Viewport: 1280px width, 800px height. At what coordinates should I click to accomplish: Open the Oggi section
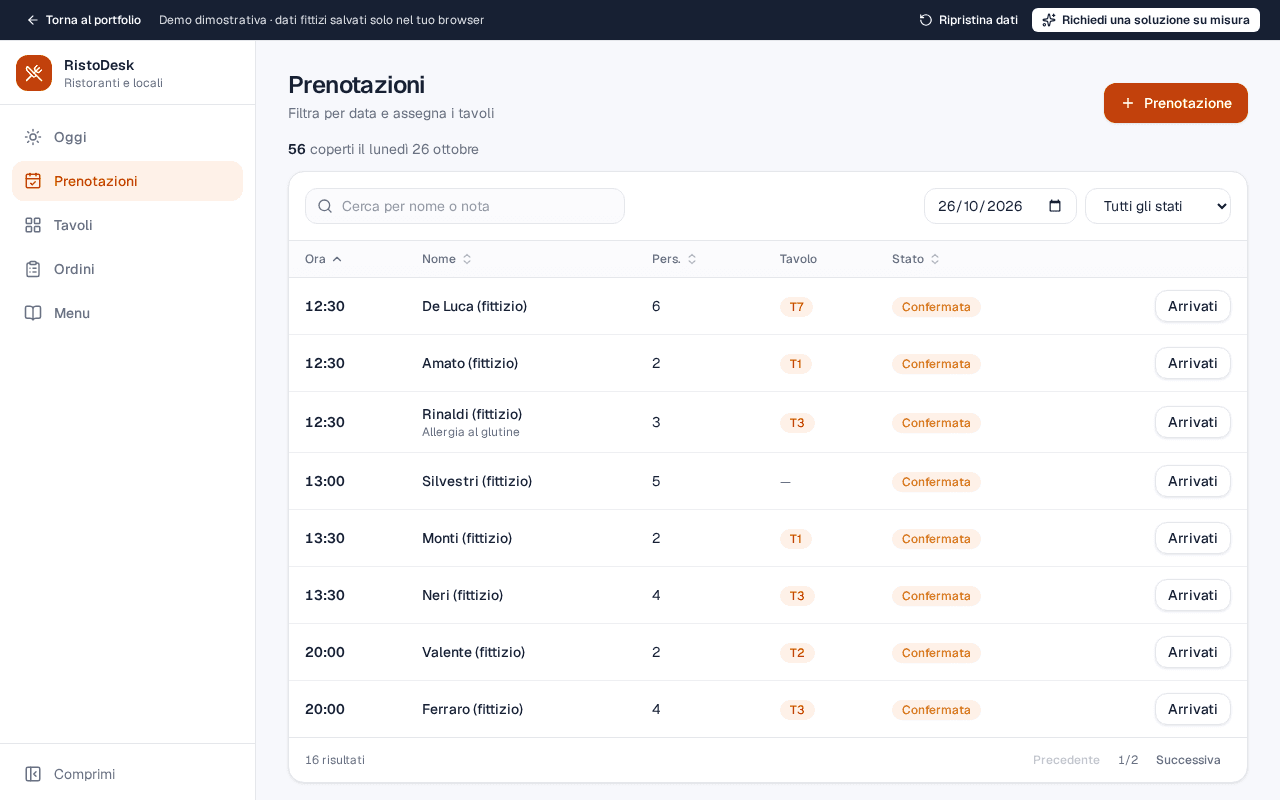127,137
